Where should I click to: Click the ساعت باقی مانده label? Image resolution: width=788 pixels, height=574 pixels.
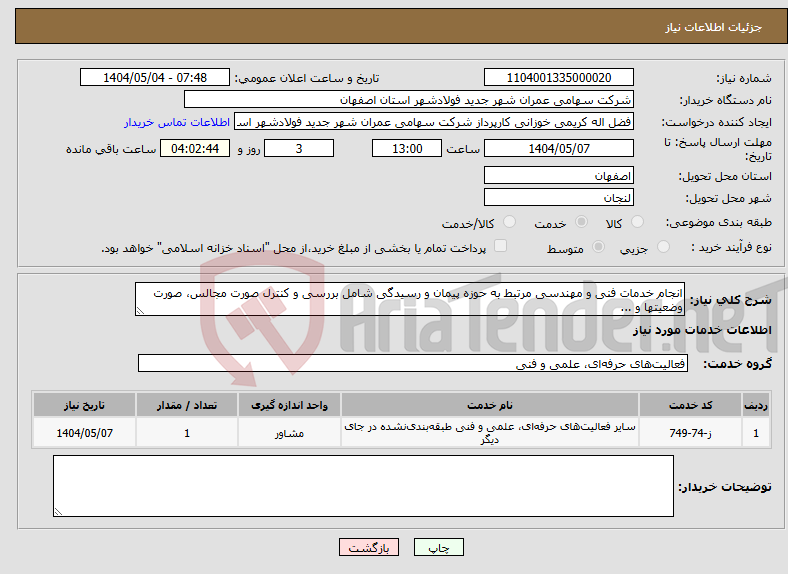click(x=111, y=149)
